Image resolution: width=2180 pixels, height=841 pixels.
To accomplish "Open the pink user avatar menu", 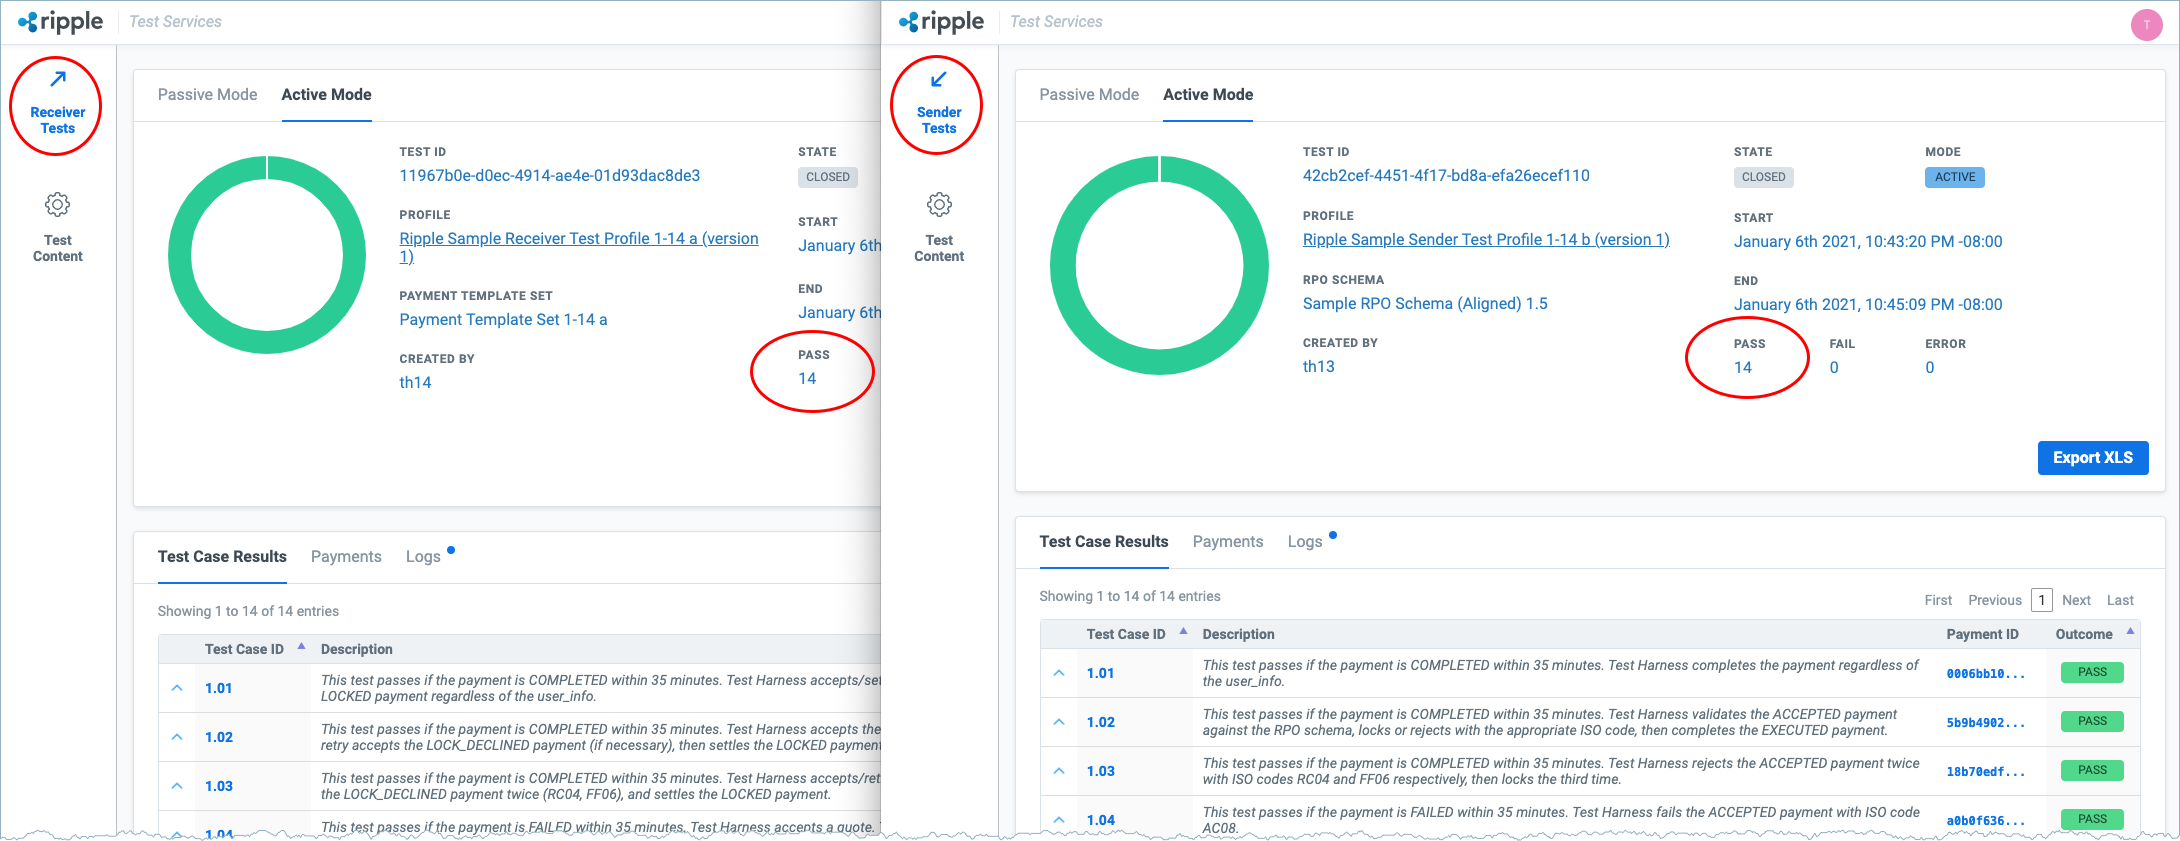I will point(2146,25).
